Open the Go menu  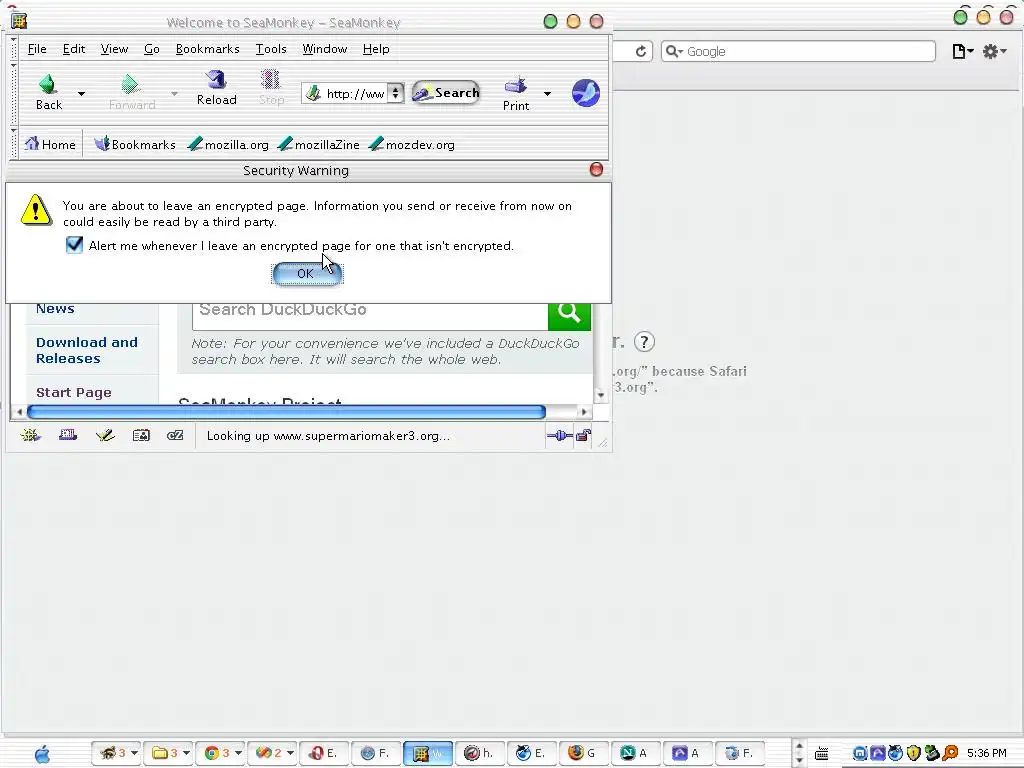tap(152, 49)
